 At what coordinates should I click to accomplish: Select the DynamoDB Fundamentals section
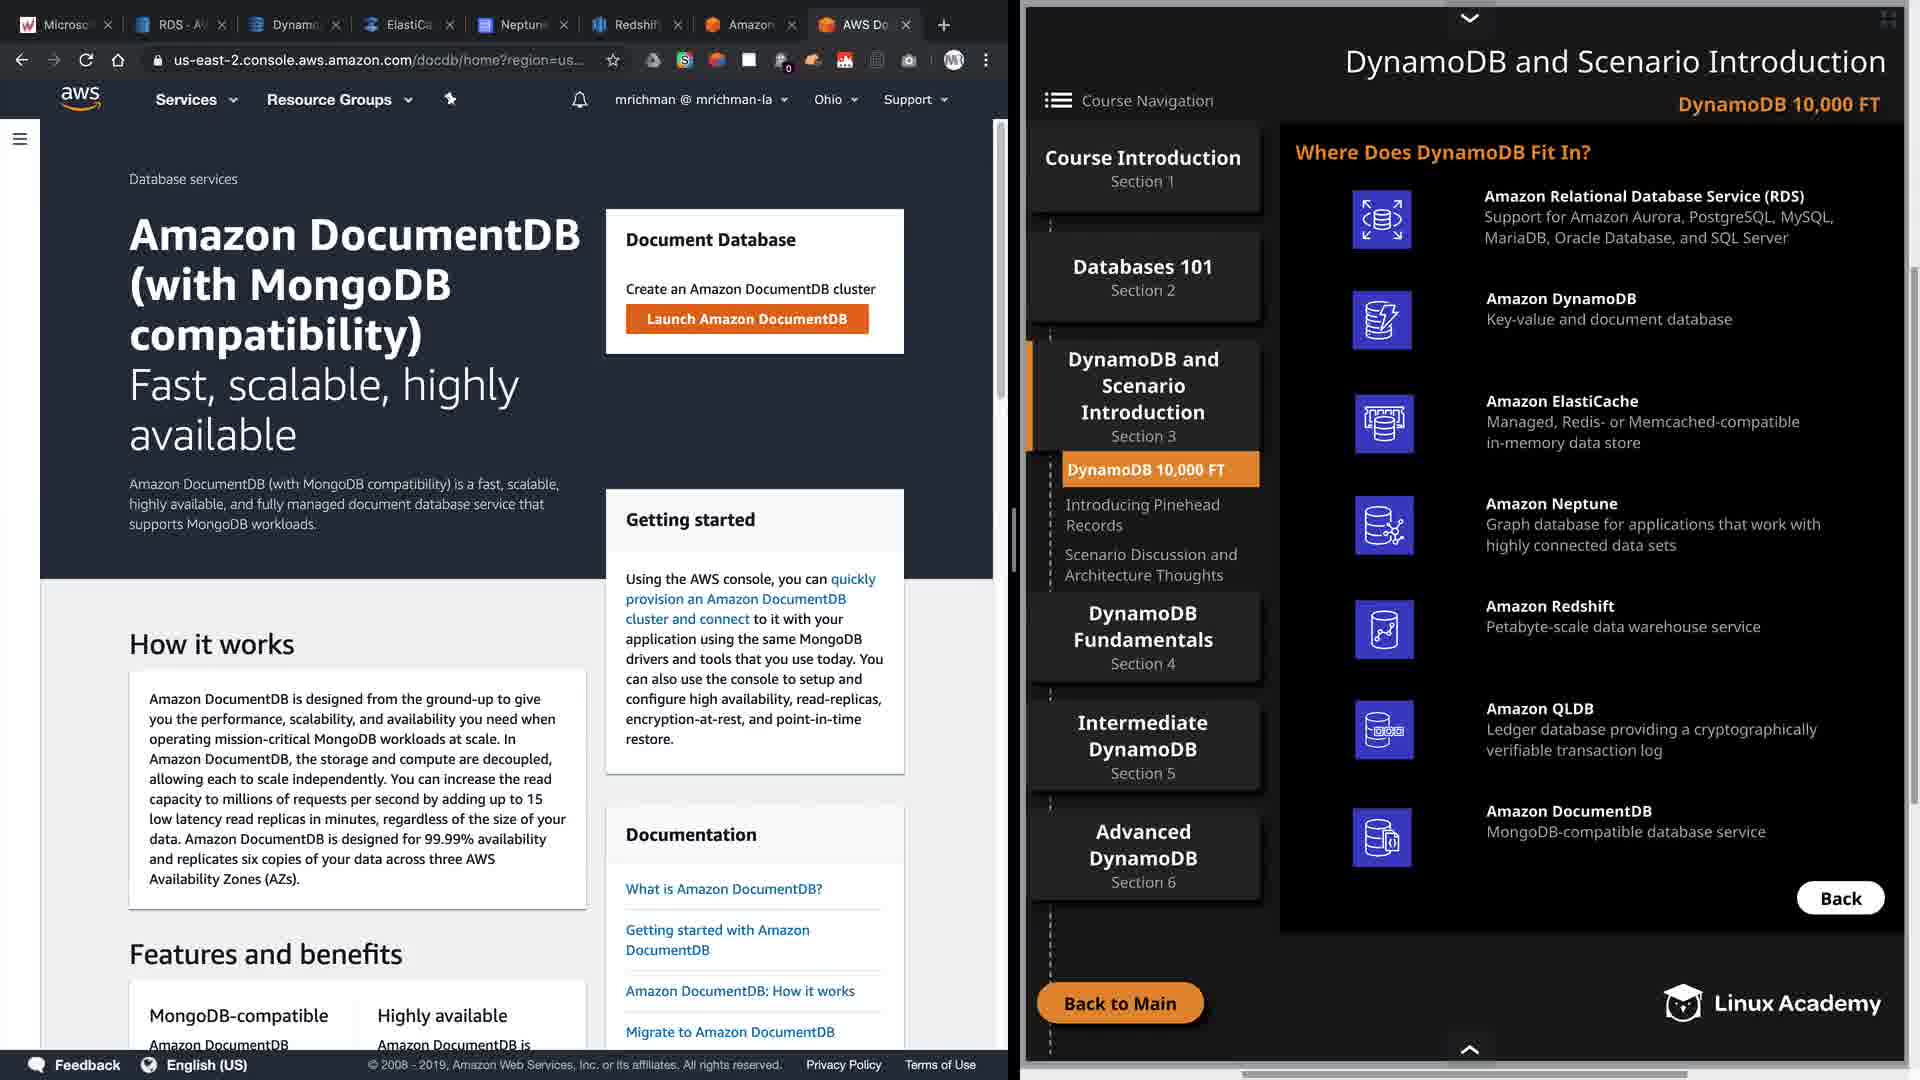coord(1143,637)
